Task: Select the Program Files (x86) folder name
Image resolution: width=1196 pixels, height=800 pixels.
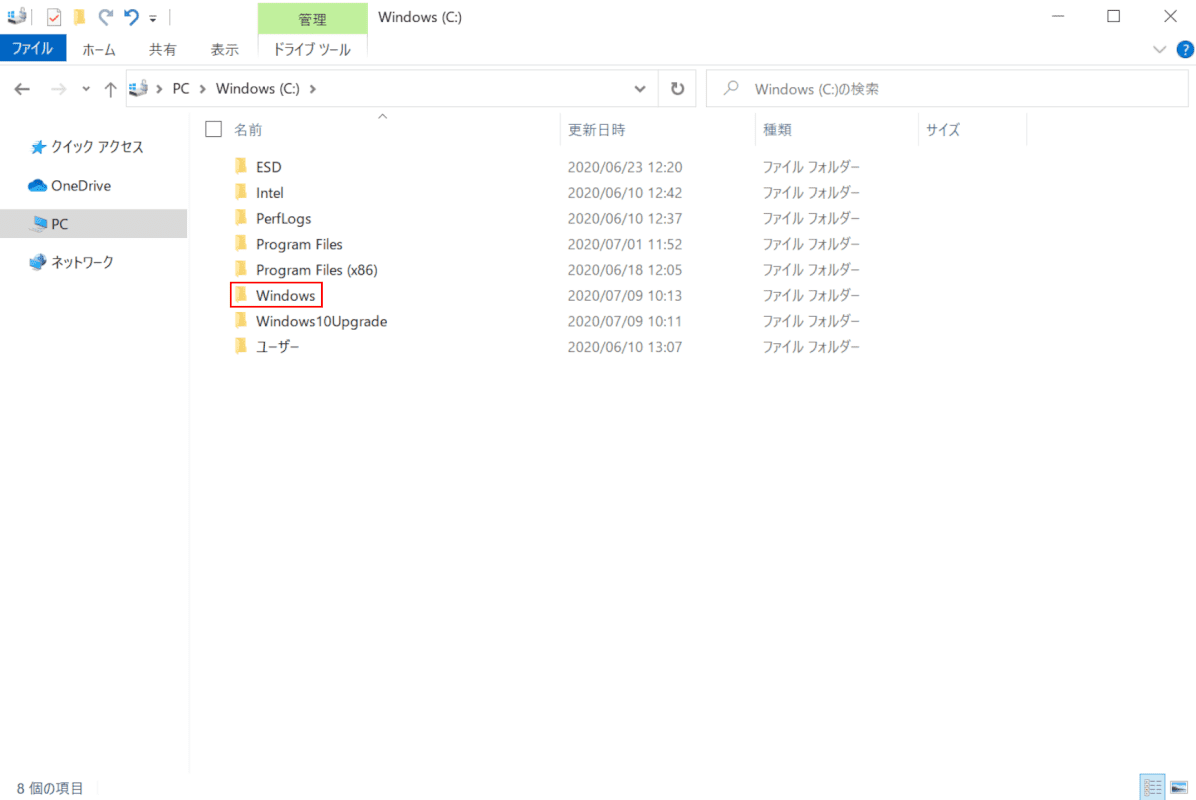Action: 317,270
